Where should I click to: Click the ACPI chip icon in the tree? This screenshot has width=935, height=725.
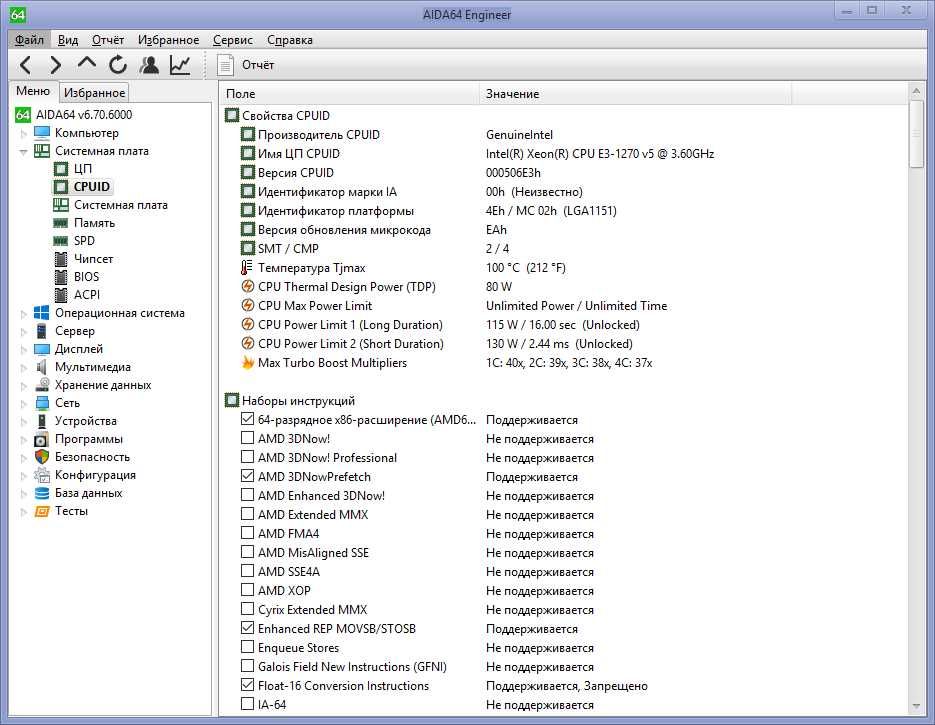tap(61, 295)
